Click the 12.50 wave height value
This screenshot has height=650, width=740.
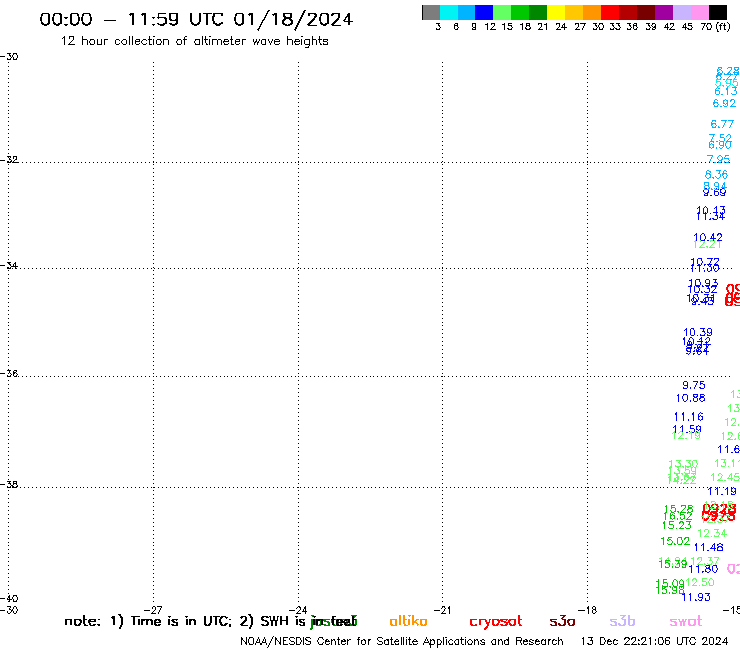pyautogui.click(x=700, y=582)
